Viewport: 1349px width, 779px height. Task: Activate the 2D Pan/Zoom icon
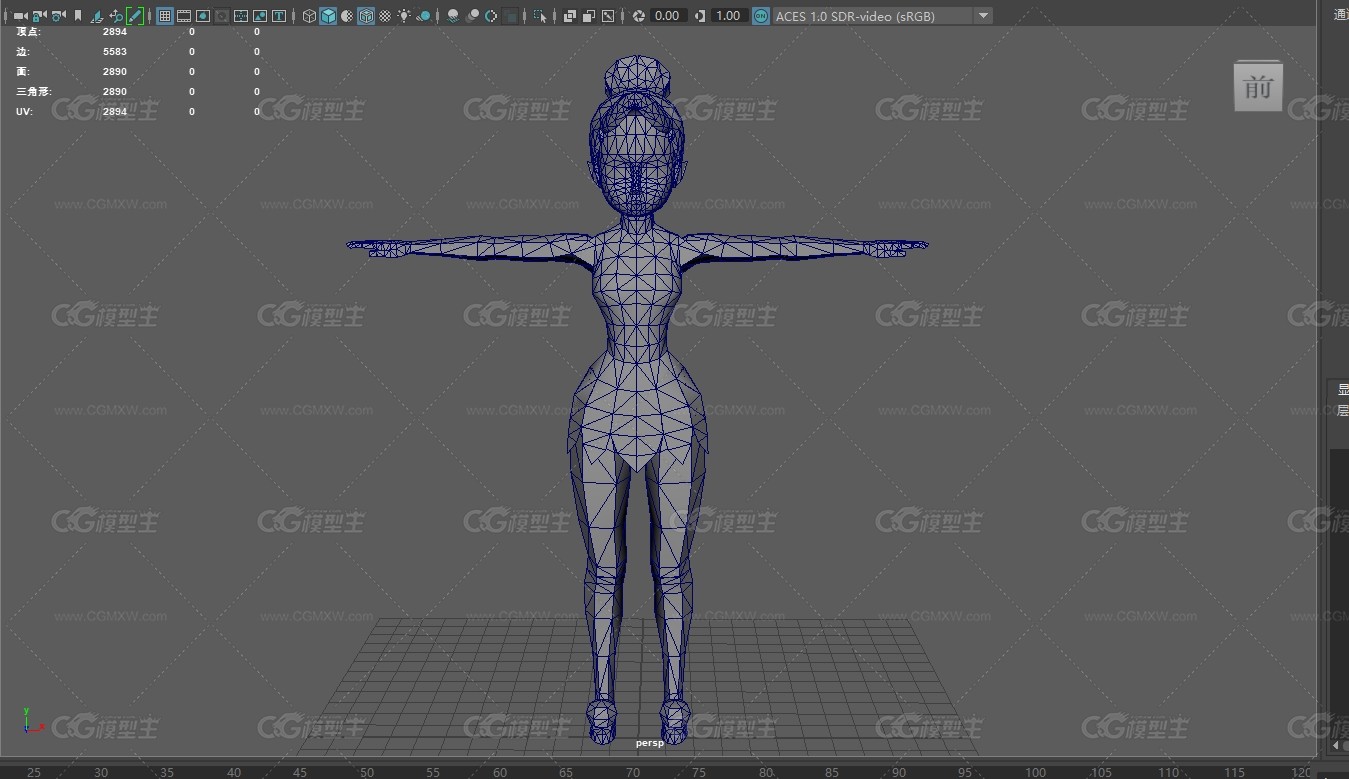[x=116, y=16]
